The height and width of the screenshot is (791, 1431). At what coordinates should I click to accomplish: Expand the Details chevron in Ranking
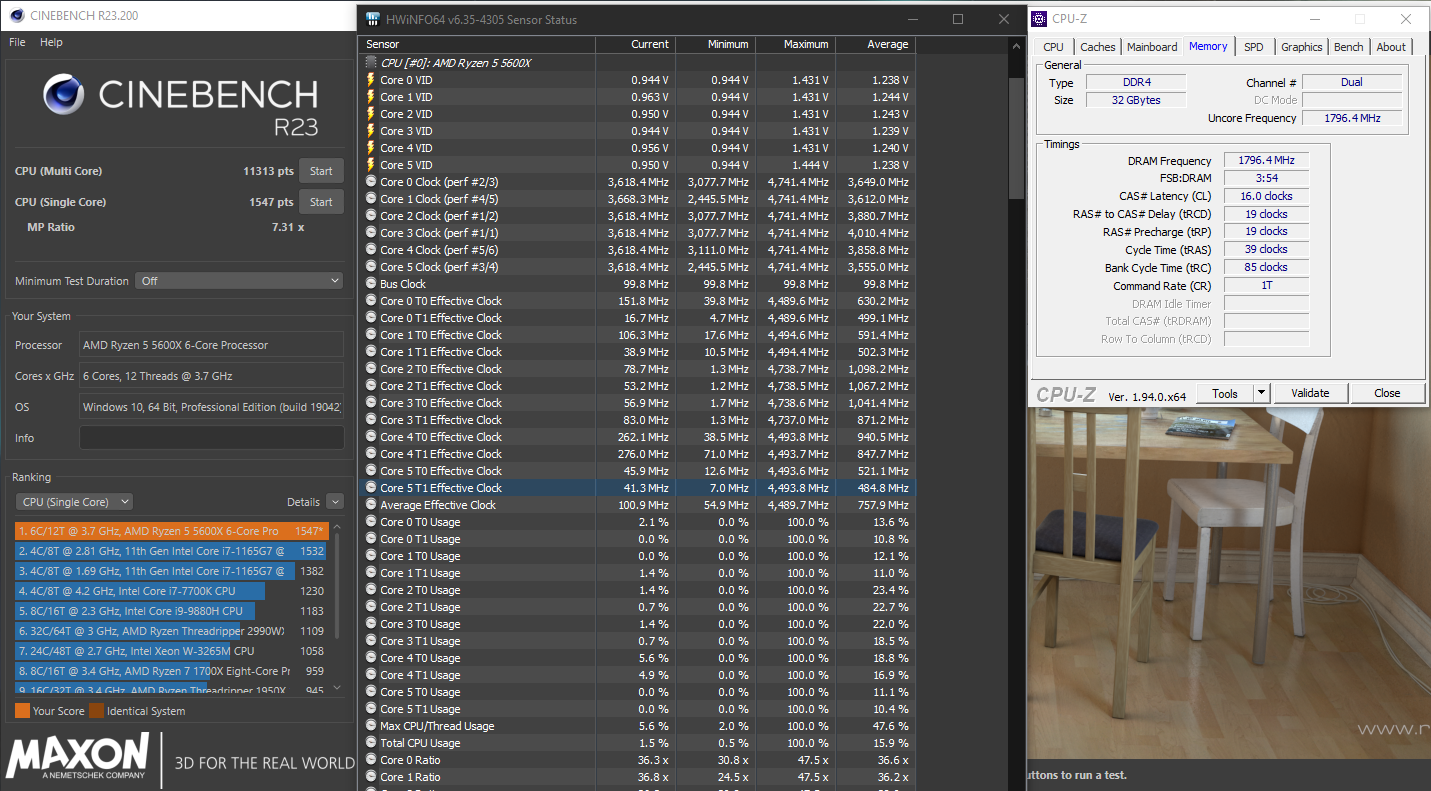pos(335,502)
